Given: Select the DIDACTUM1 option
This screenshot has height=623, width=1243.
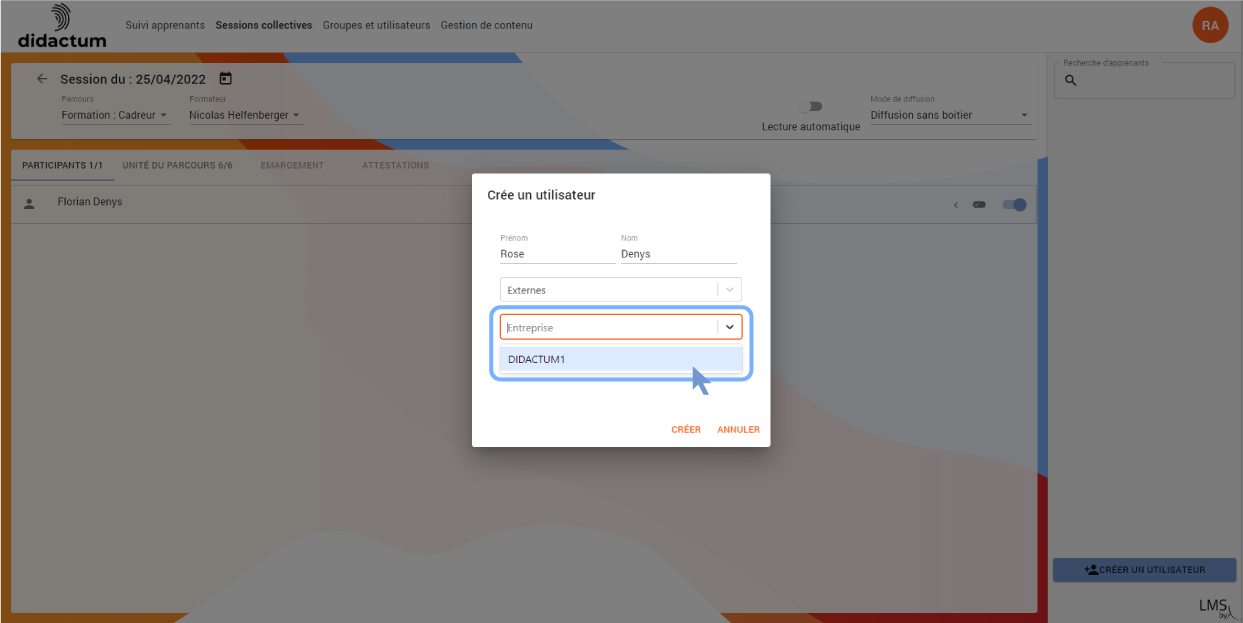Looking at the screenshot, I should pyautogui.click(x=621, y=359).
